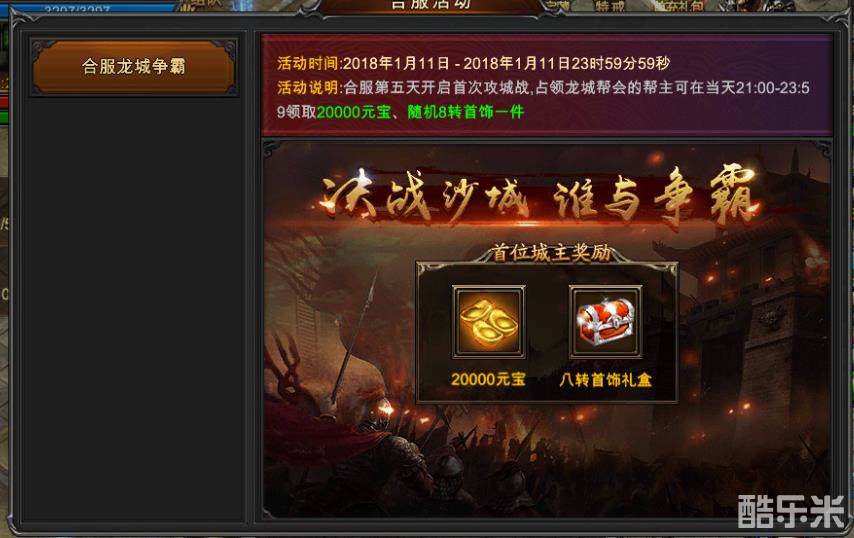The height and width of the screenshot is (538, 854).
Task: Click the 合服活动 window title
Action: pyautogui.click(x=431, y=4)
